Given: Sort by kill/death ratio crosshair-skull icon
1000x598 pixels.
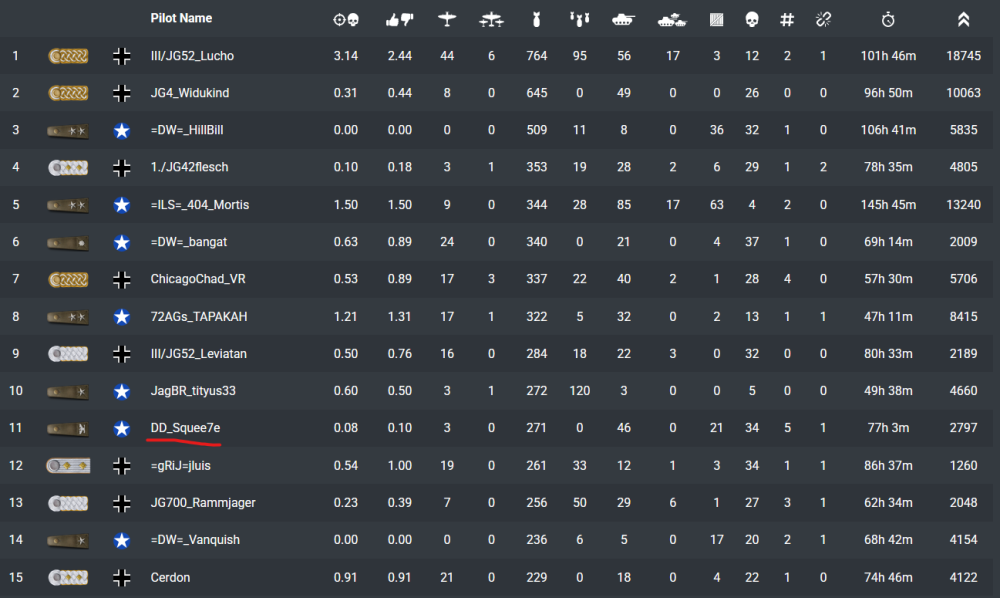Looking at the screenshot, I should pos(346,19).
